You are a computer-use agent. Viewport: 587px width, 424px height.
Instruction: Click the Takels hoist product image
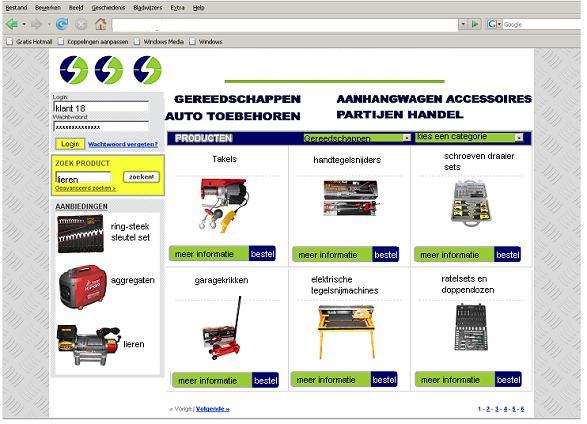tap(224, 205)
